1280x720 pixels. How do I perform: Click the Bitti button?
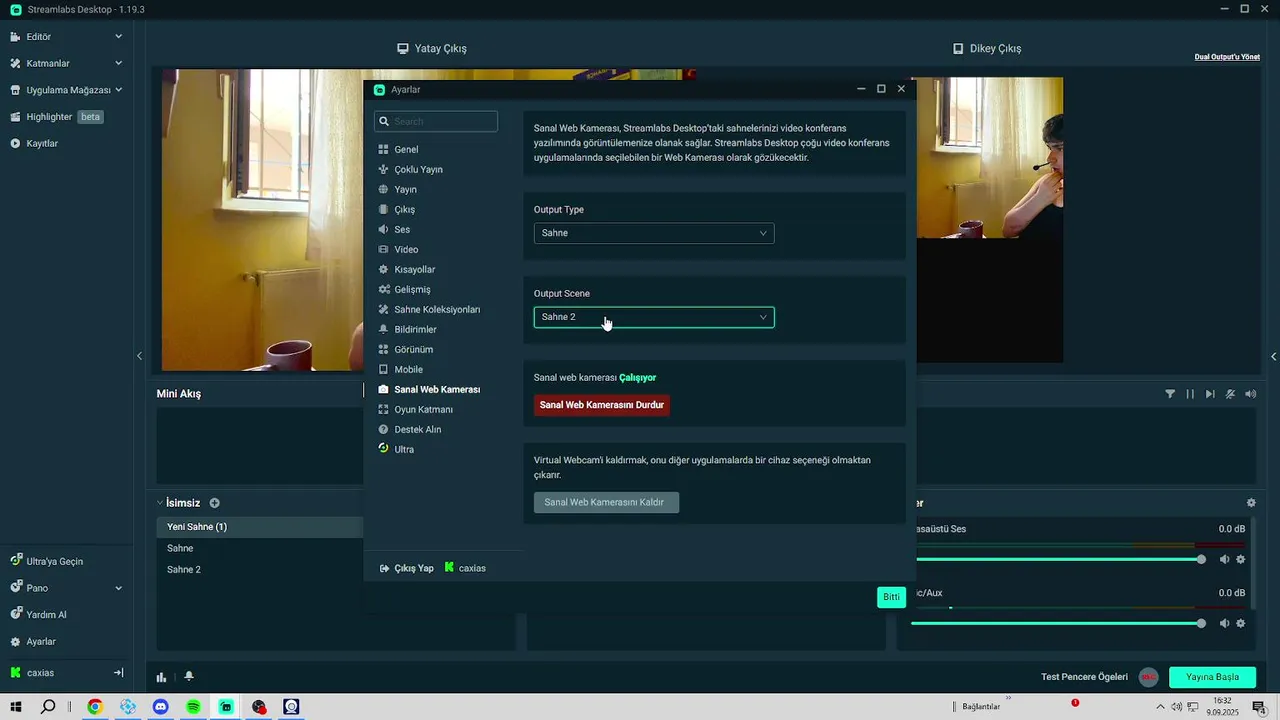coord(891,597)
